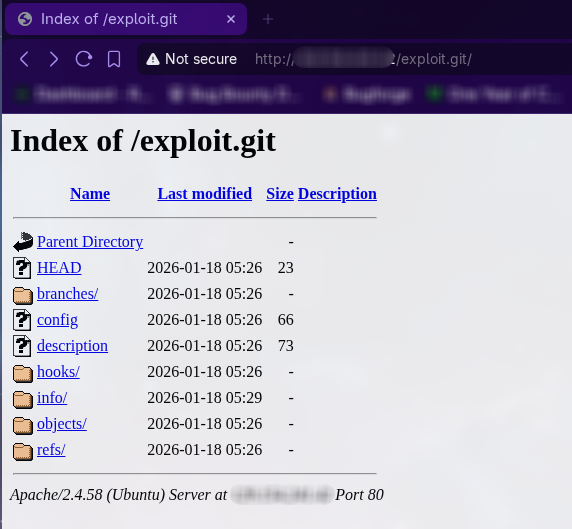Click the folder icon beside objects/
The height and width of the screenshot is (529, 572).
23,424
